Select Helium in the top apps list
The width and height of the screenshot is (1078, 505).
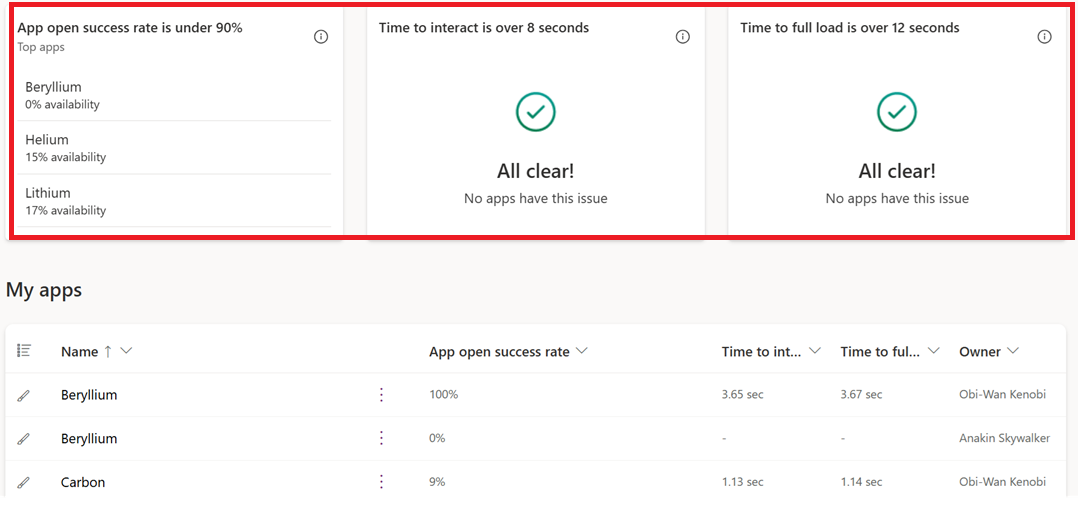click(47, 140)
